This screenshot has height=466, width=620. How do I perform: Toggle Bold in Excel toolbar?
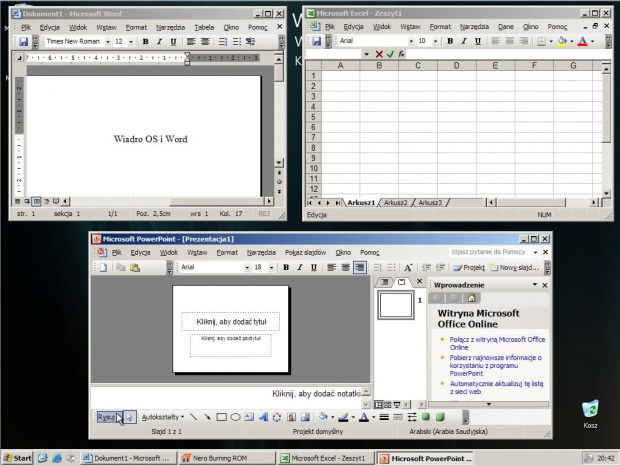click(x=450, y=41)
